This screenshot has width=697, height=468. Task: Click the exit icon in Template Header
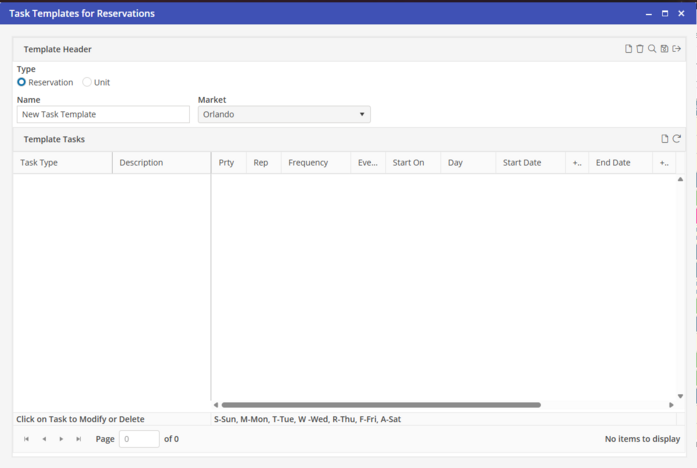coord(677,49)
